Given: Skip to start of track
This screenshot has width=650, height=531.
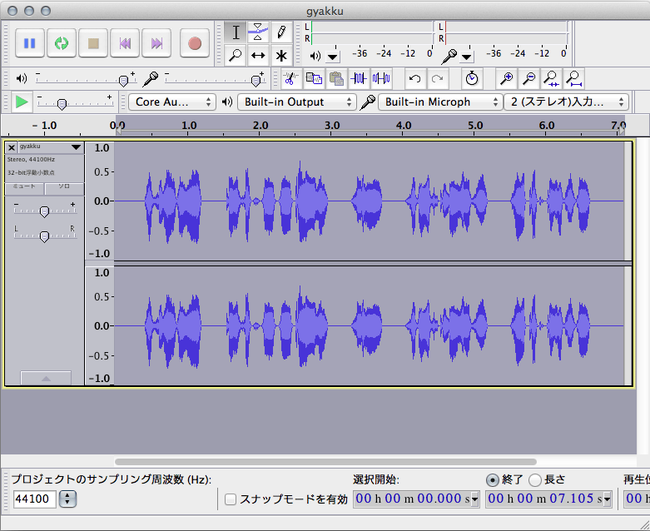Looking at the screenshot, I should pos(125,43).
